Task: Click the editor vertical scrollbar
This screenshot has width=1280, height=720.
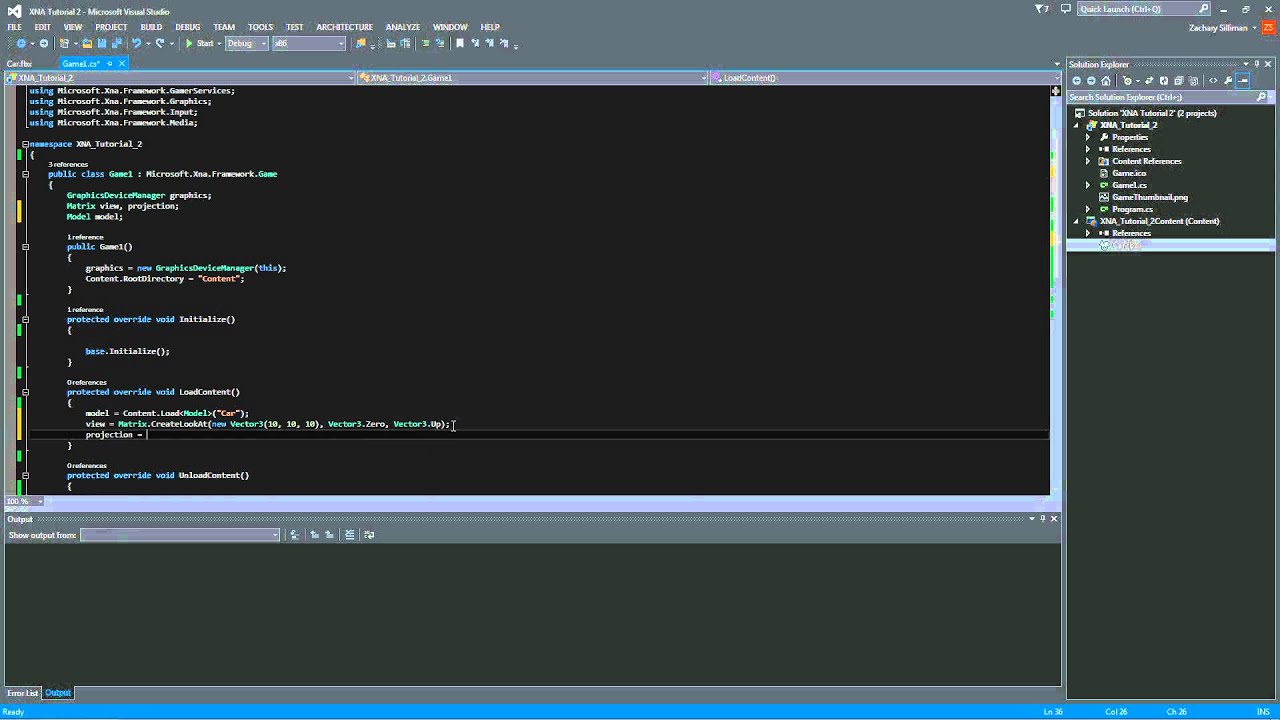Action: coord(1055,290)
